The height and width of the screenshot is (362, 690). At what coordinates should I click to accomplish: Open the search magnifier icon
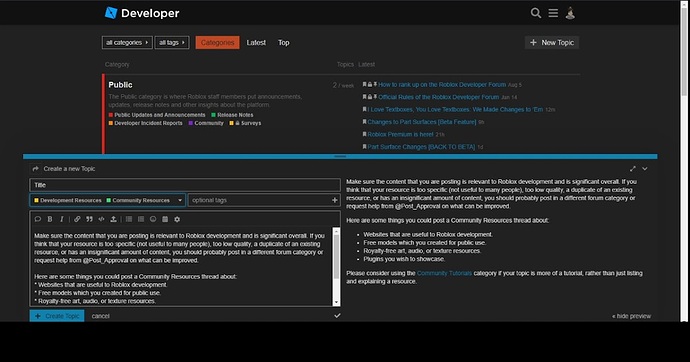(x=536, y=13)
